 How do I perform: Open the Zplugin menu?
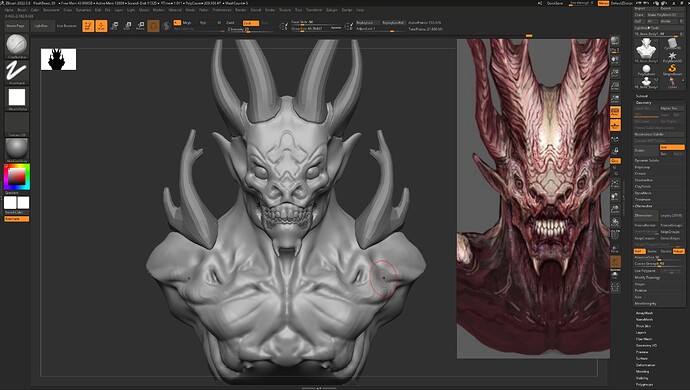click(332, 10)
